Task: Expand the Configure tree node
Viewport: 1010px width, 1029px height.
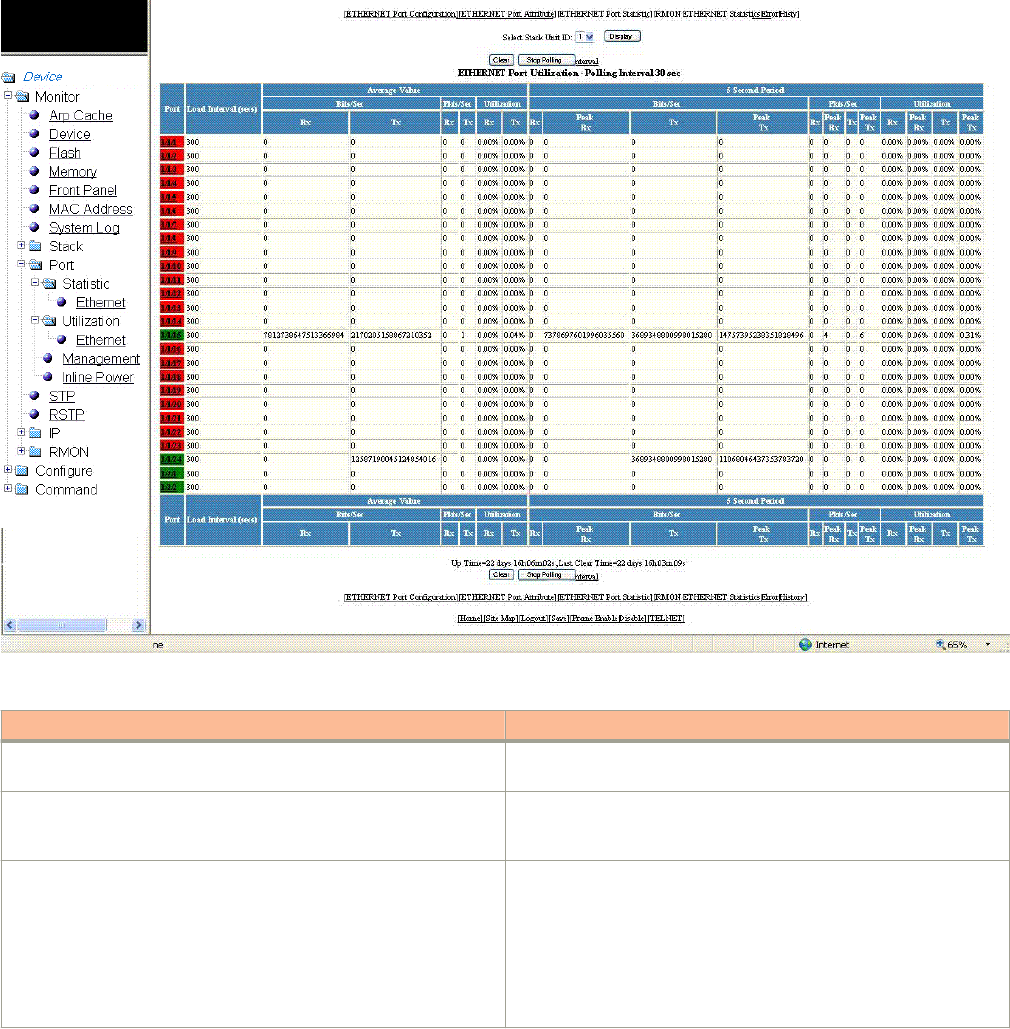Action: tap(8, 470)
